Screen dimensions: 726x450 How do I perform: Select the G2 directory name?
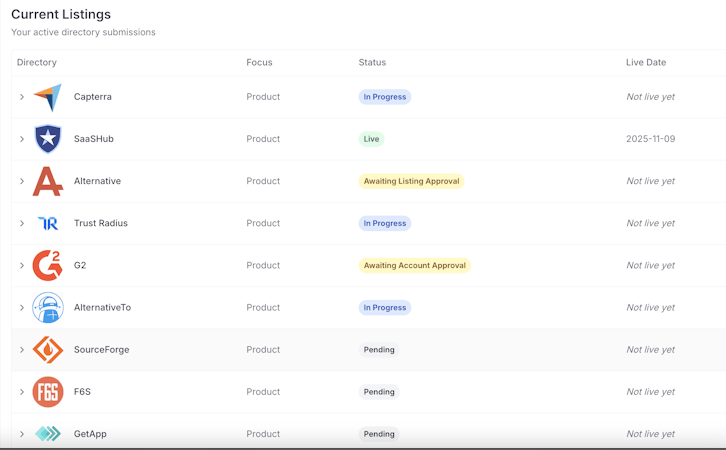80,265
